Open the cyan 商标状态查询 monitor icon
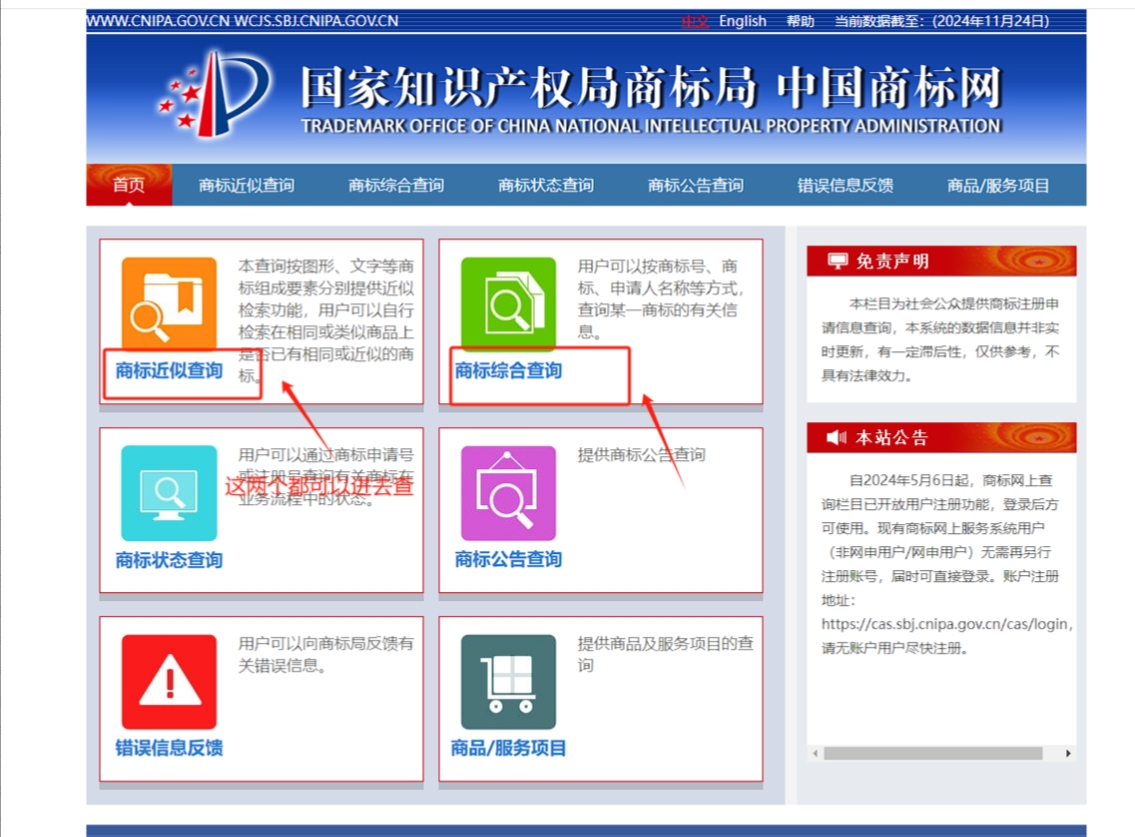Screen dimensions: 1135x837 169,493
